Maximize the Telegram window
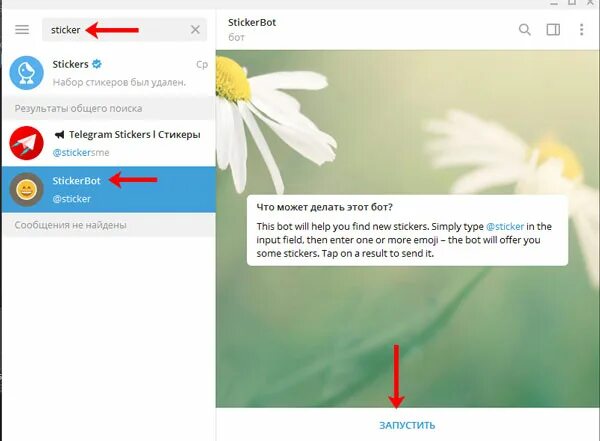Screen dimensions: 600x441 coord(572,2)
